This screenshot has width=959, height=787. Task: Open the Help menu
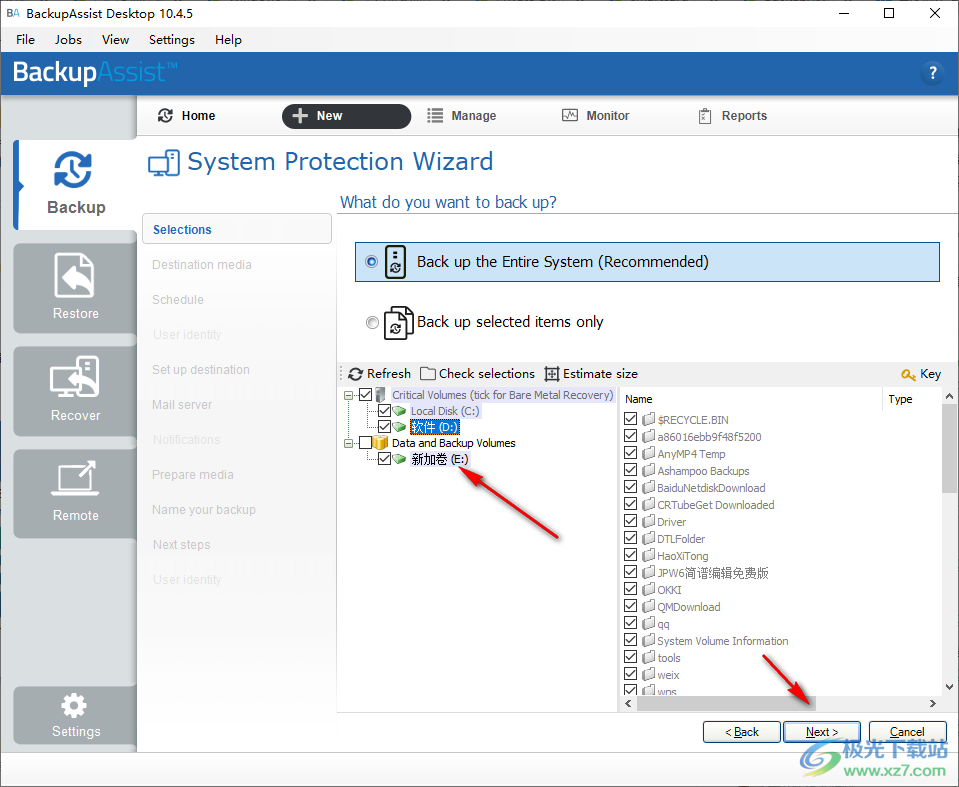(x=228, y=40)
